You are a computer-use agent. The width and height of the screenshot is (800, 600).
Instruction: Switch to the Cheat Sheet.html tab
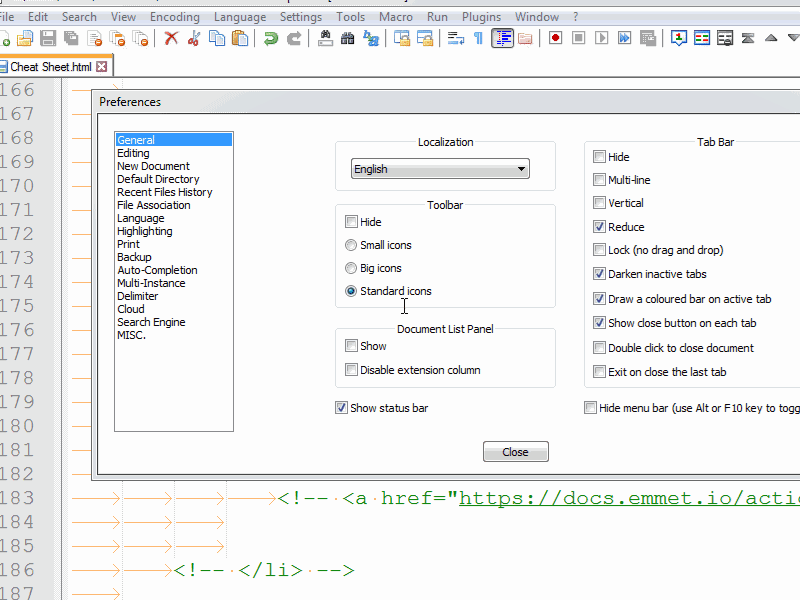pyautogui.click(x=50, y=67)
